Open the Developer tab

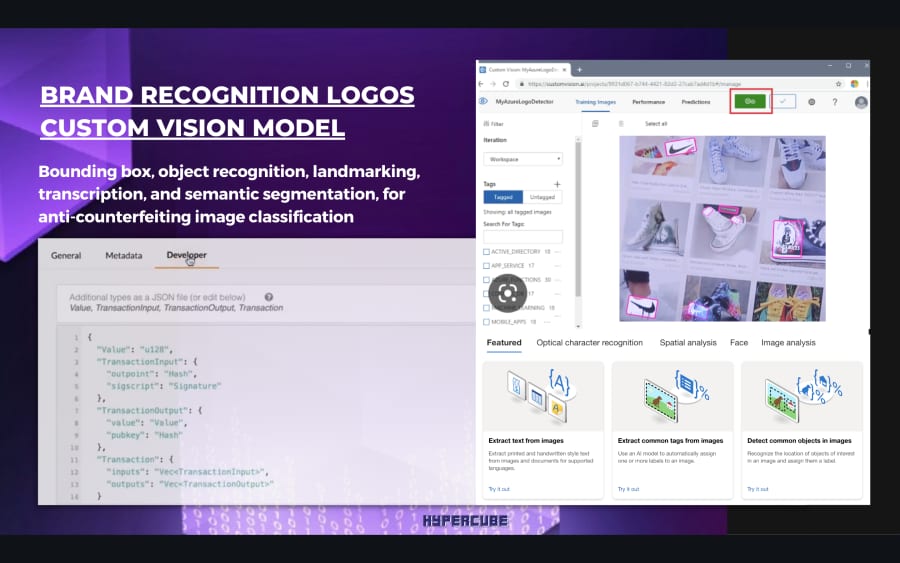[x=187, y=255]
